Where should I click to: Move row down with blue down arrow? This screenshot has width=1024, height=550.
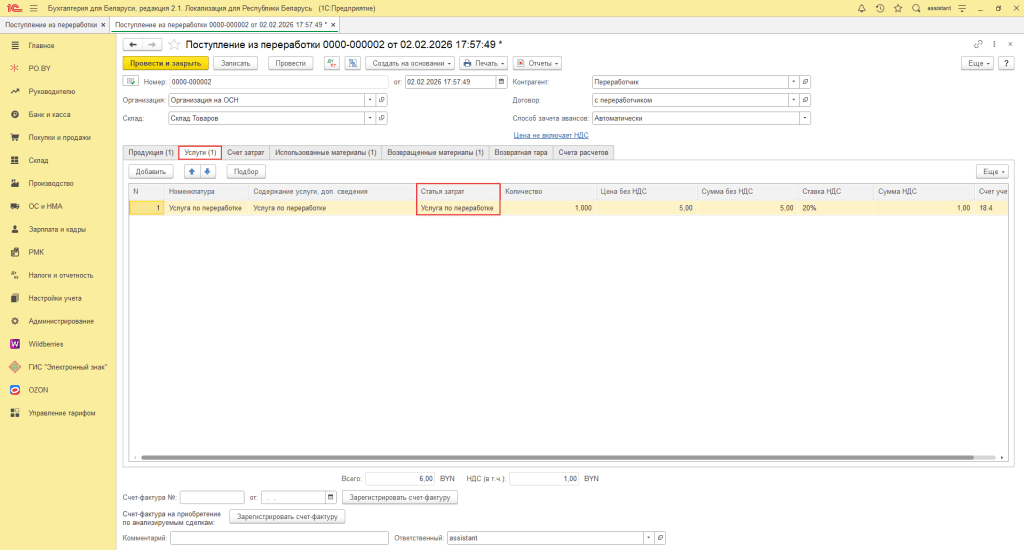tap(208, 171)
